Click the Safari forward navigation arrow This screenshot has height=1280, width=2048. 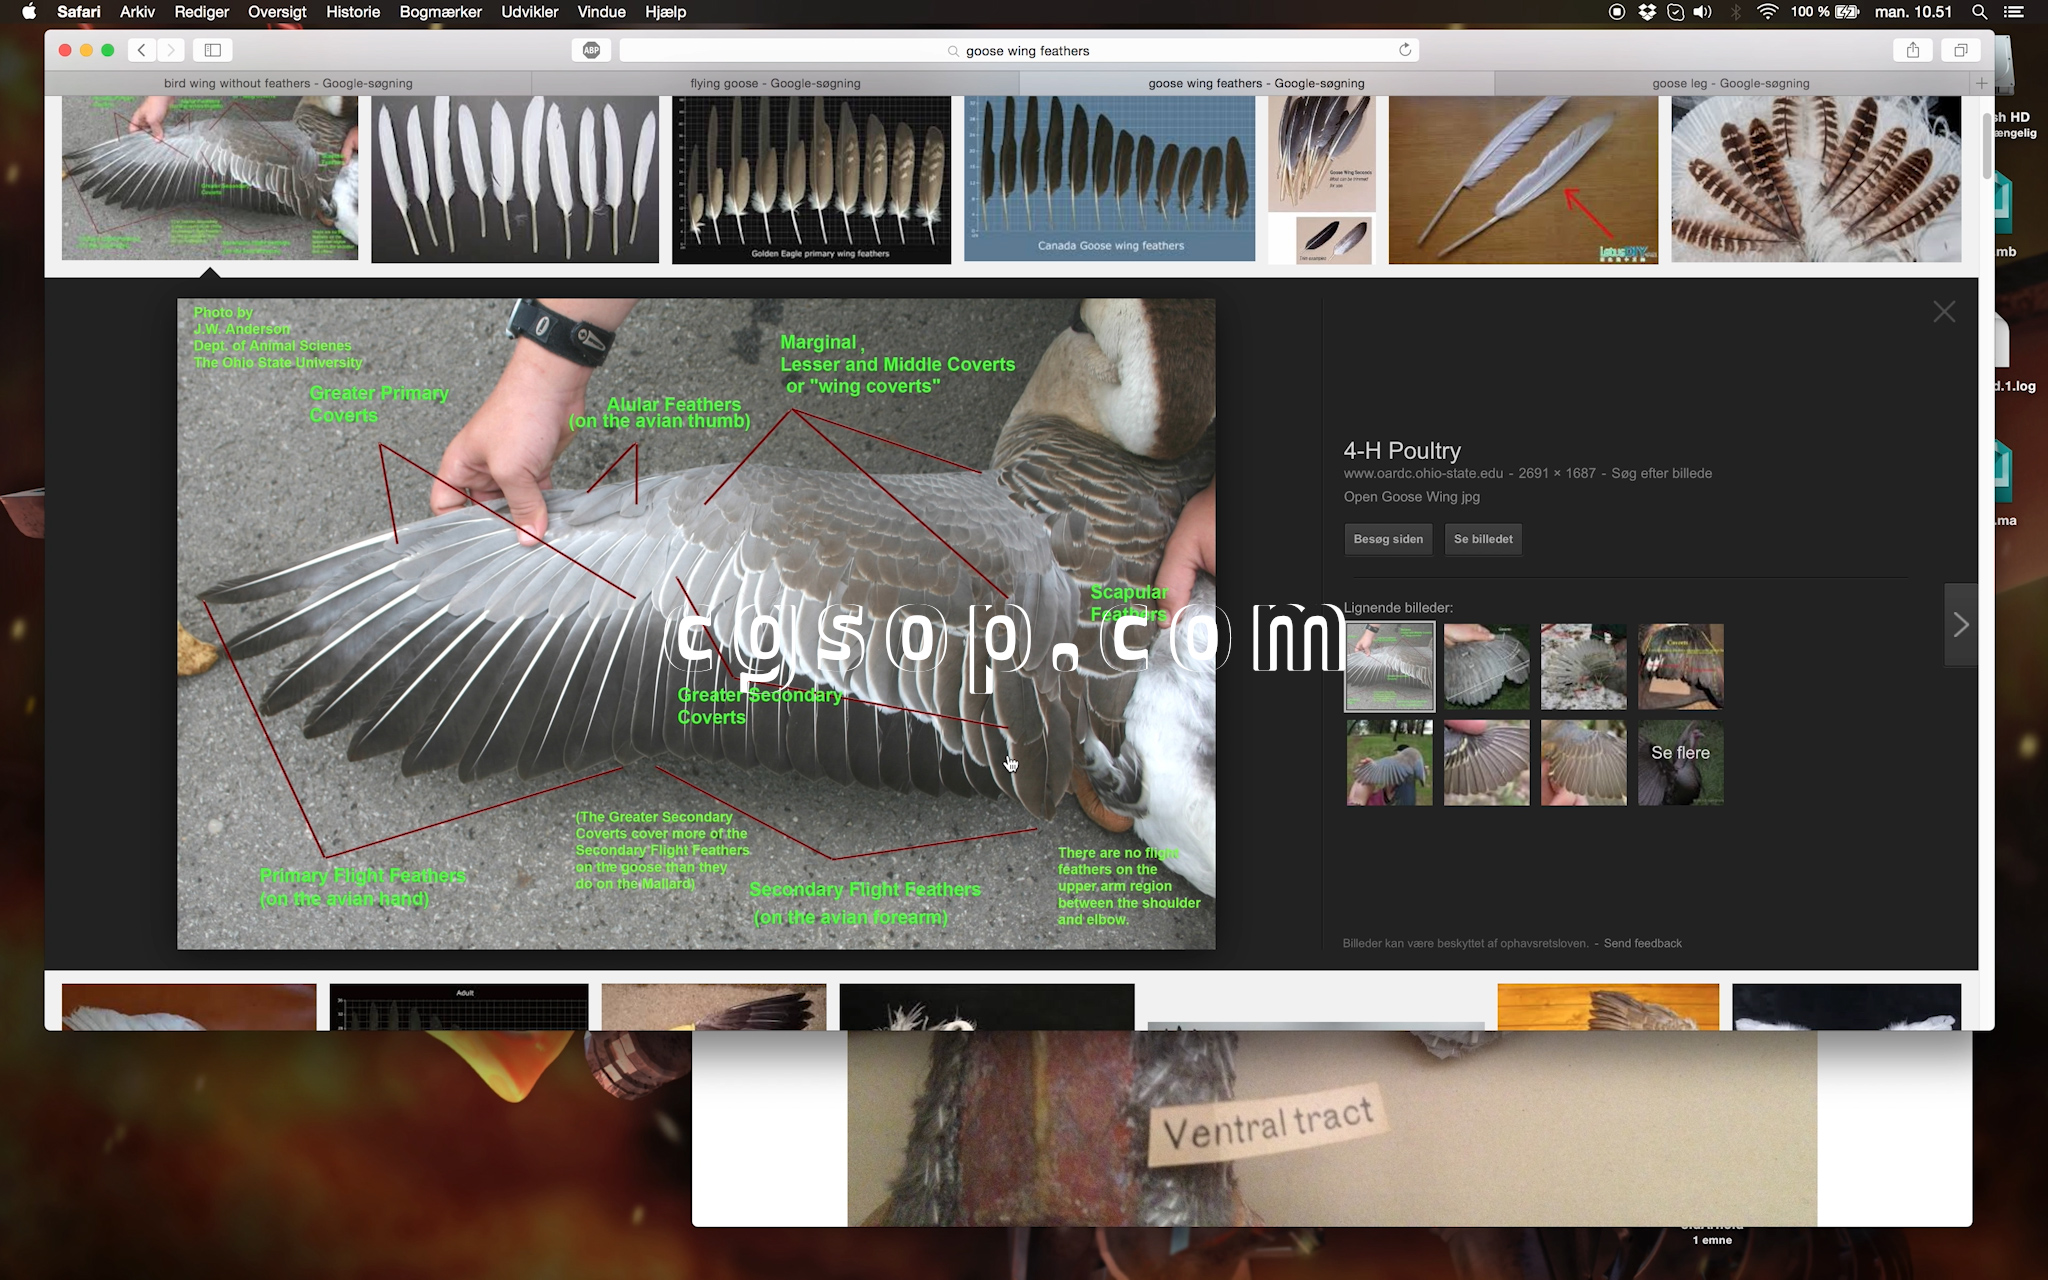coord(171,50)
